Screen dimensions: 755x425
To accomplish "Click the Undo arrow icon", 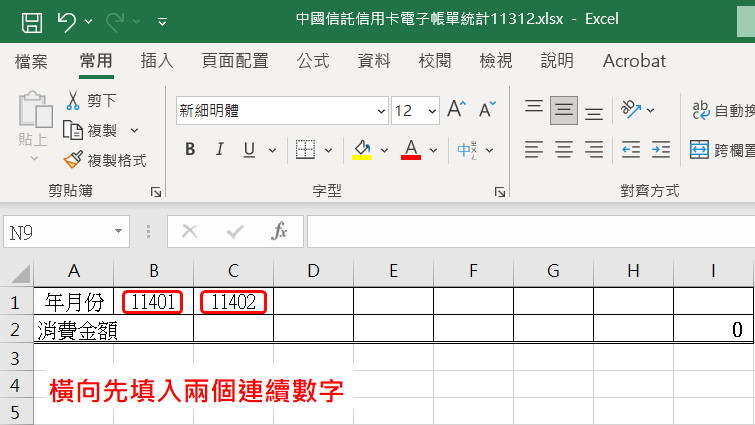I will point(67,19).
